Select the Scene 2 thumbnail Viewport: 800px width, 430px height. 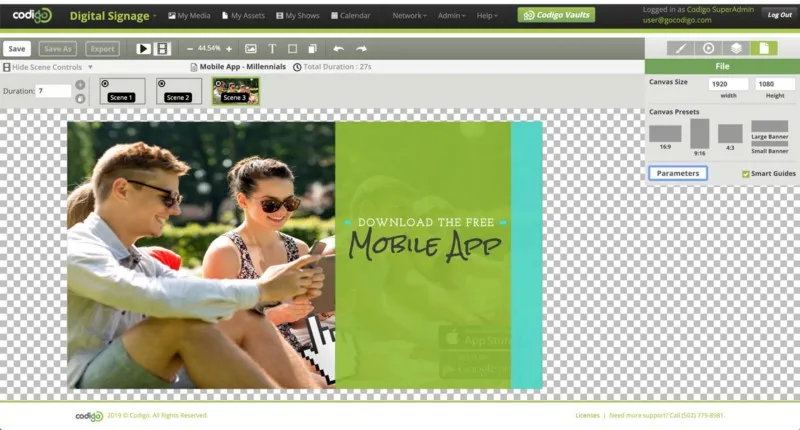tap(179, 91)
